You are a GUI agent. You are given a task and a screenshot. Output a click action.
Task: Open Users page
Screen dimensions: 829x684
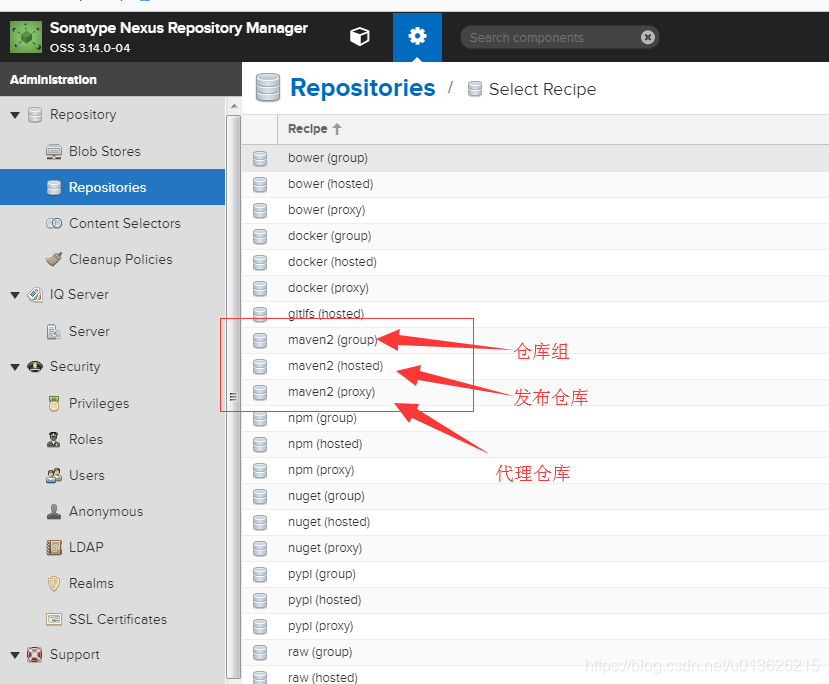coord(87,475)
